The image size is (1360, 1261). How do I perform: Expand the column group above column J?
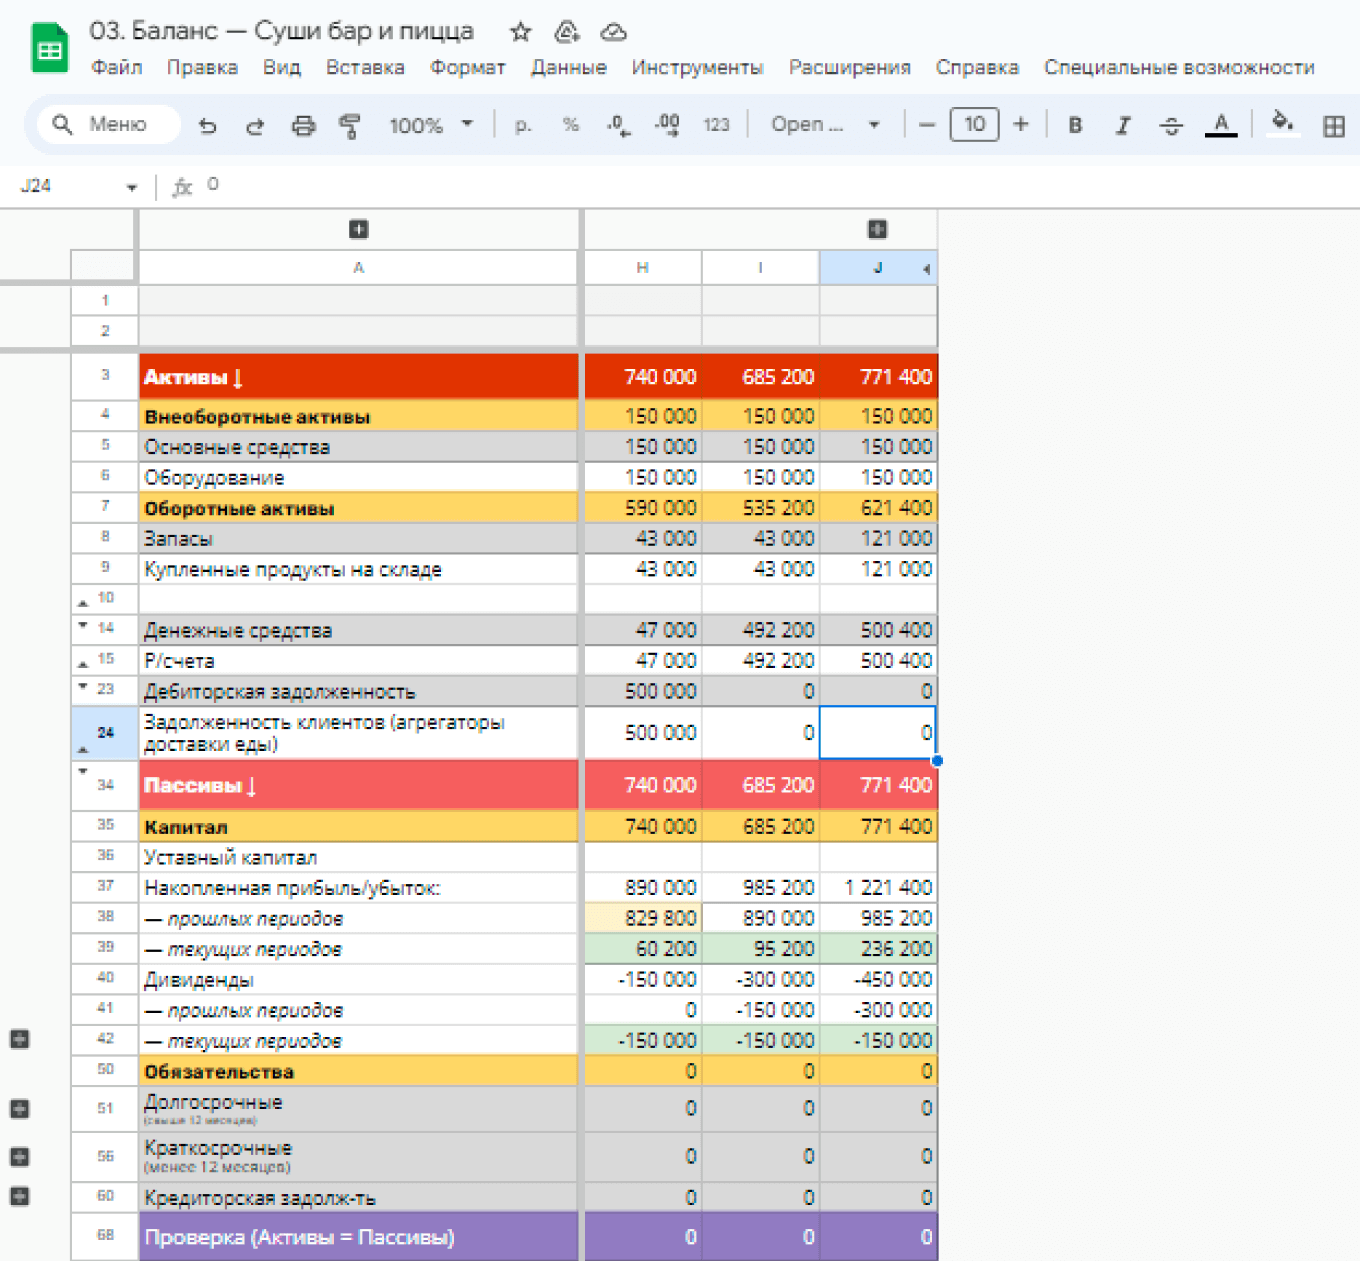click(877, 229)
